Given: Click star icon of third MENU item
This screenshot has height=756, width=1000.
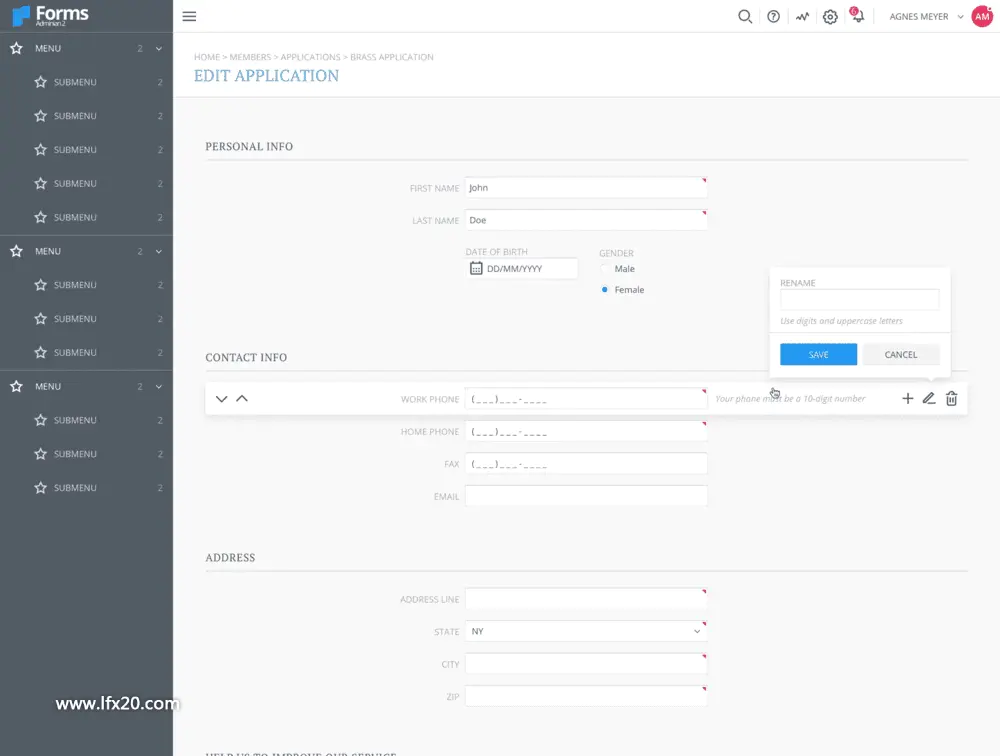Looking at the screenshot, I should [x=17, y=387].
